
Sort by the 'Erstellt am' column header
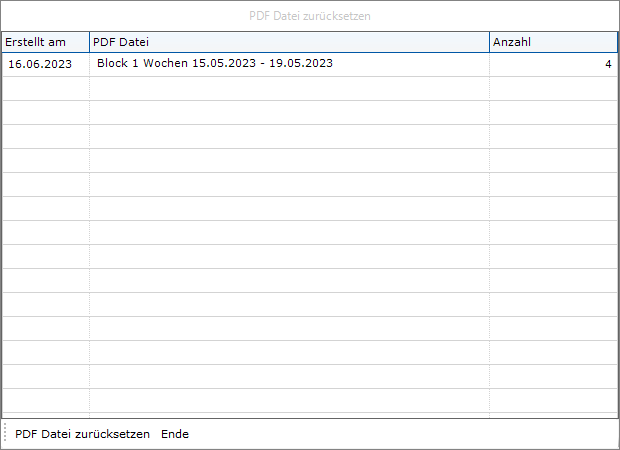click(x=36, y=42)
